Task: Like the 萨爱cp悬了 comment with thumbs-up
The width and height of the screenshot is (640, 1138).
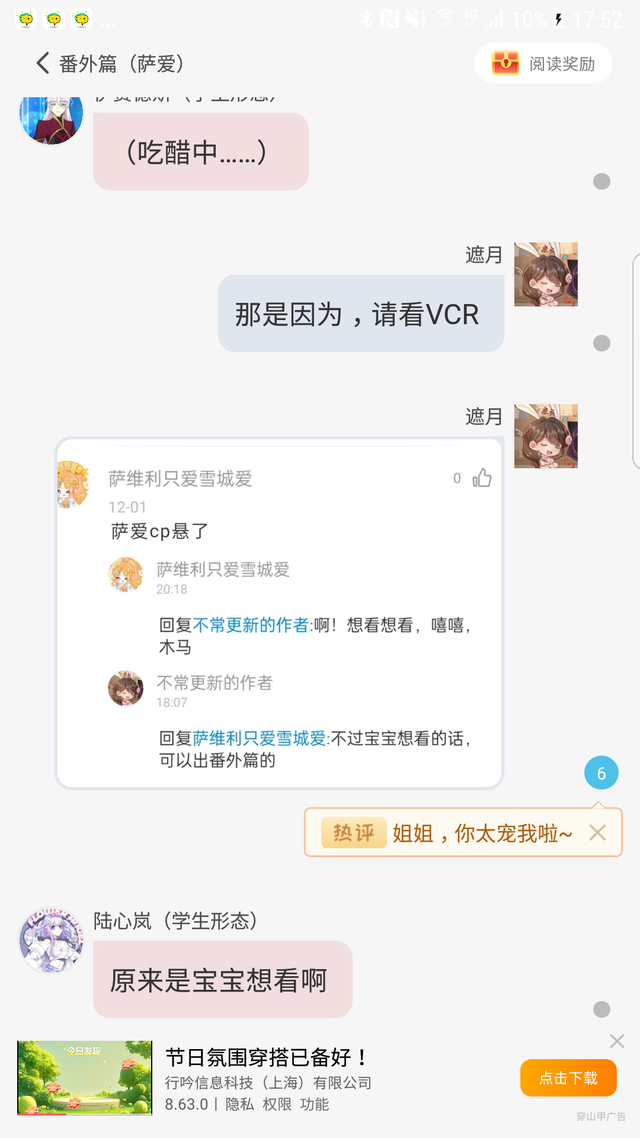Action: click(x=482, y=478)
